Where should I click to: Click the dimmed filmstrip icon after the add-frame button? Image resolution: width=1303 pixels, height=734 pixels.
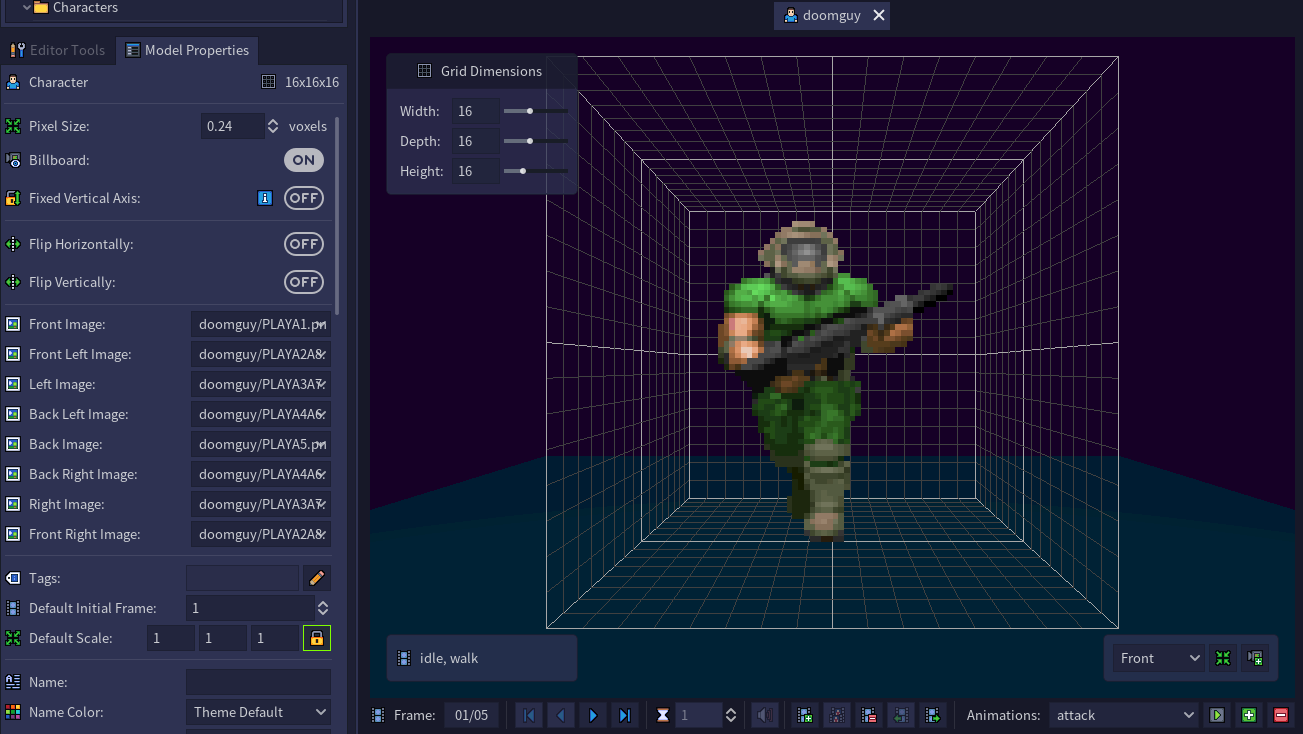point(837,715)
